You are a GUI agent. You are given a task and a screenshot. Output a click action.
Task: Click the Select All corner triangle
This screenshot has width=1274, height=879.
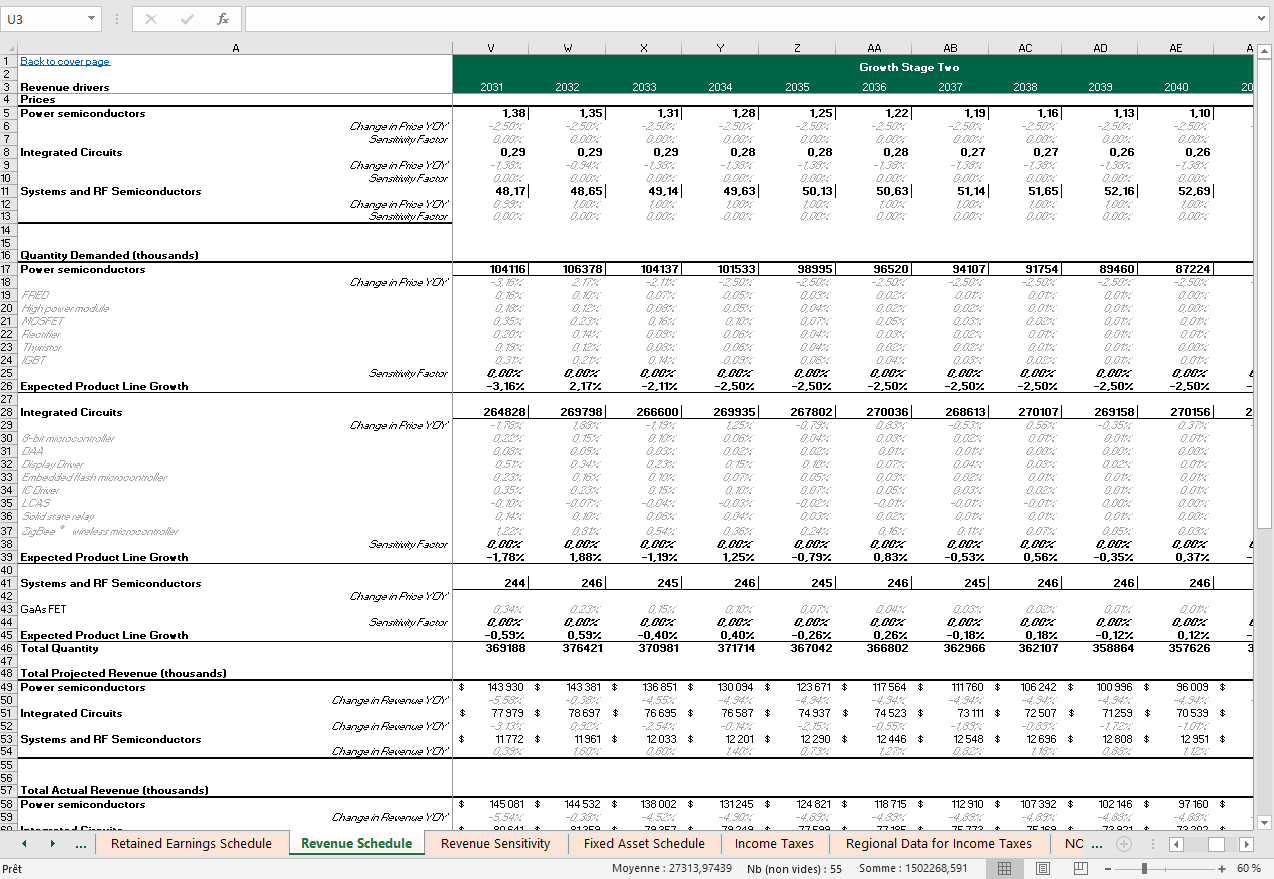[9, 48]
